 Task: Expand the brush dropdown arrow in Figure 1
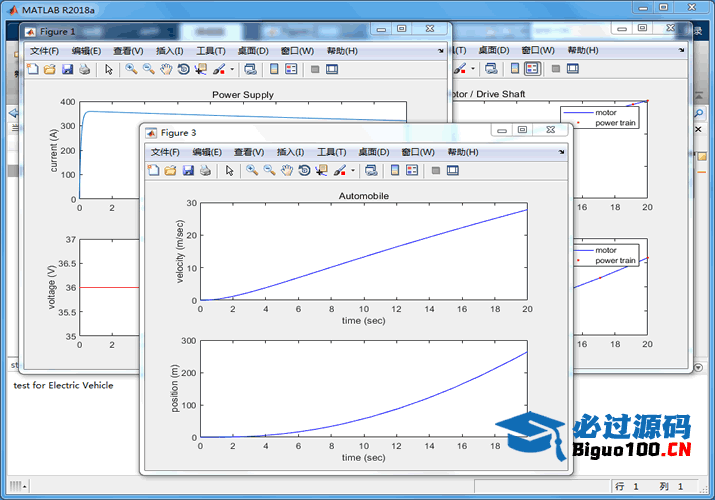[x=232, y=69]
